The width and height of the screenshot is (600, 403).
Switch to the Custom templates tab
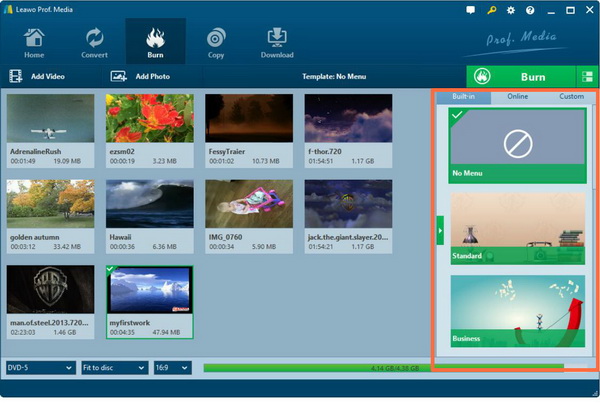click(571, 97)
